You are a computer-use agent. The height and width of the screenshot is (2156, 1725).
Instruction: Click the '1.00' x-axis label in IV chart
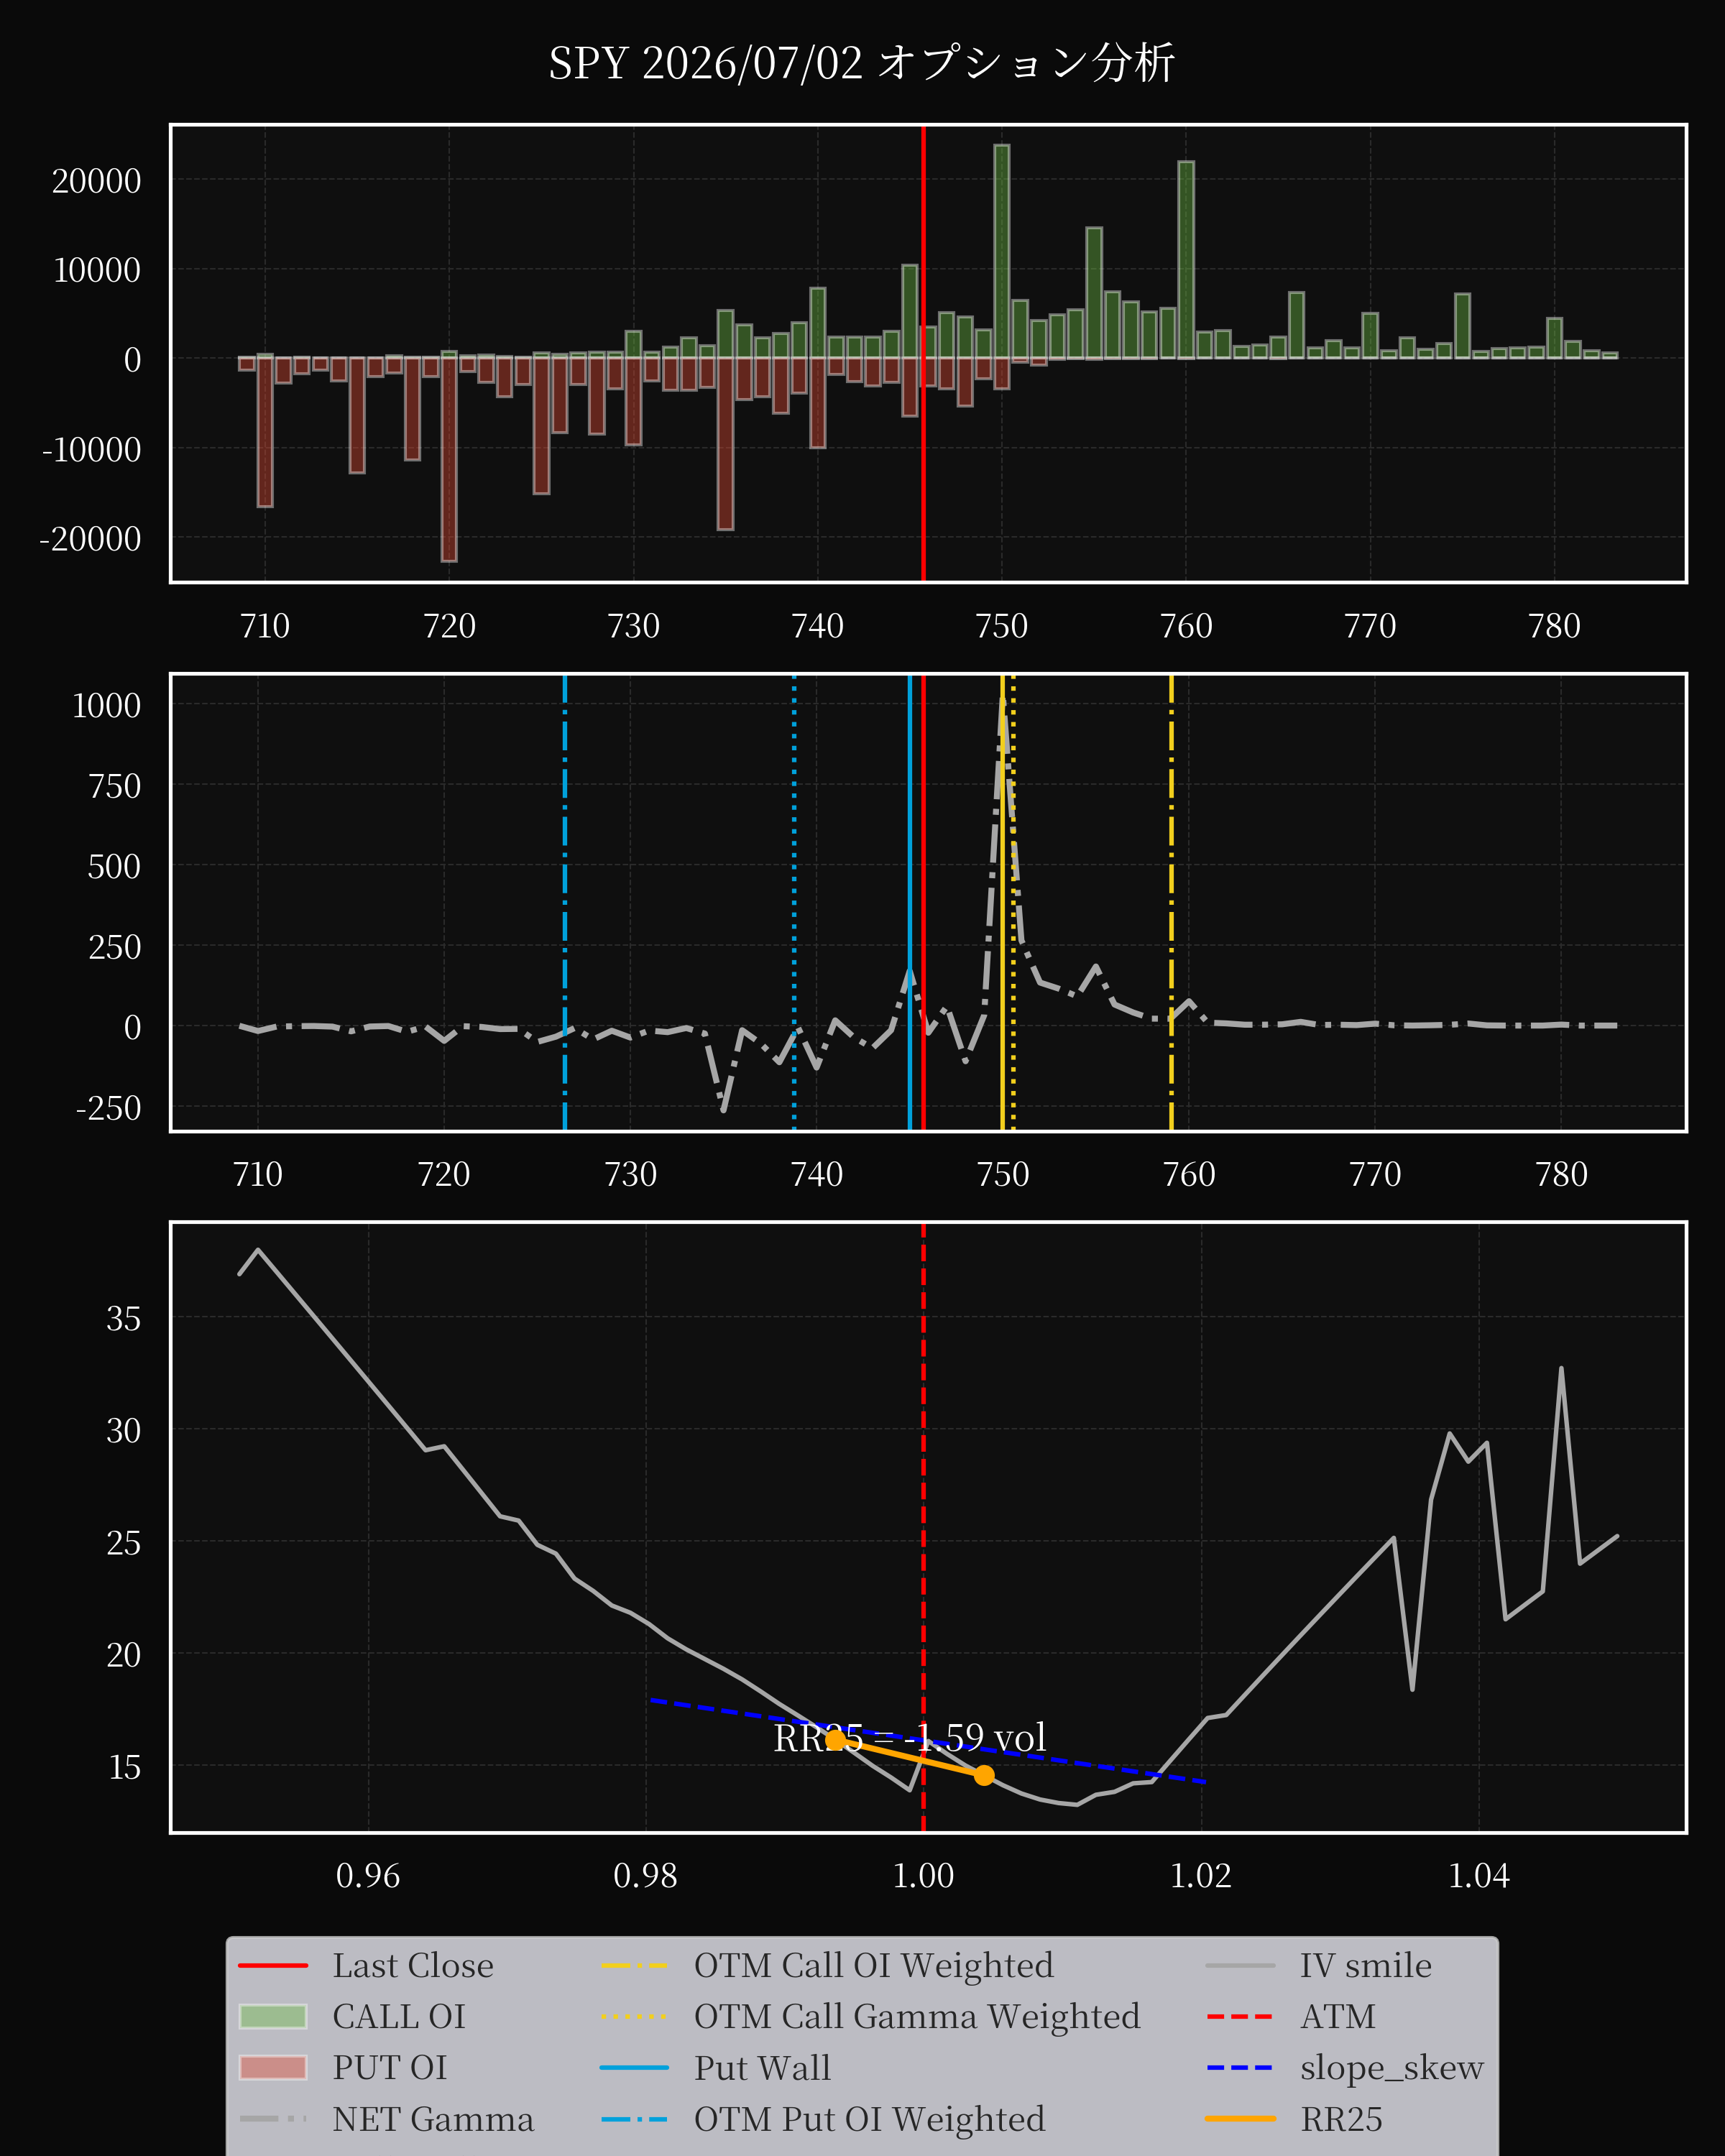tap(923, 1876)
